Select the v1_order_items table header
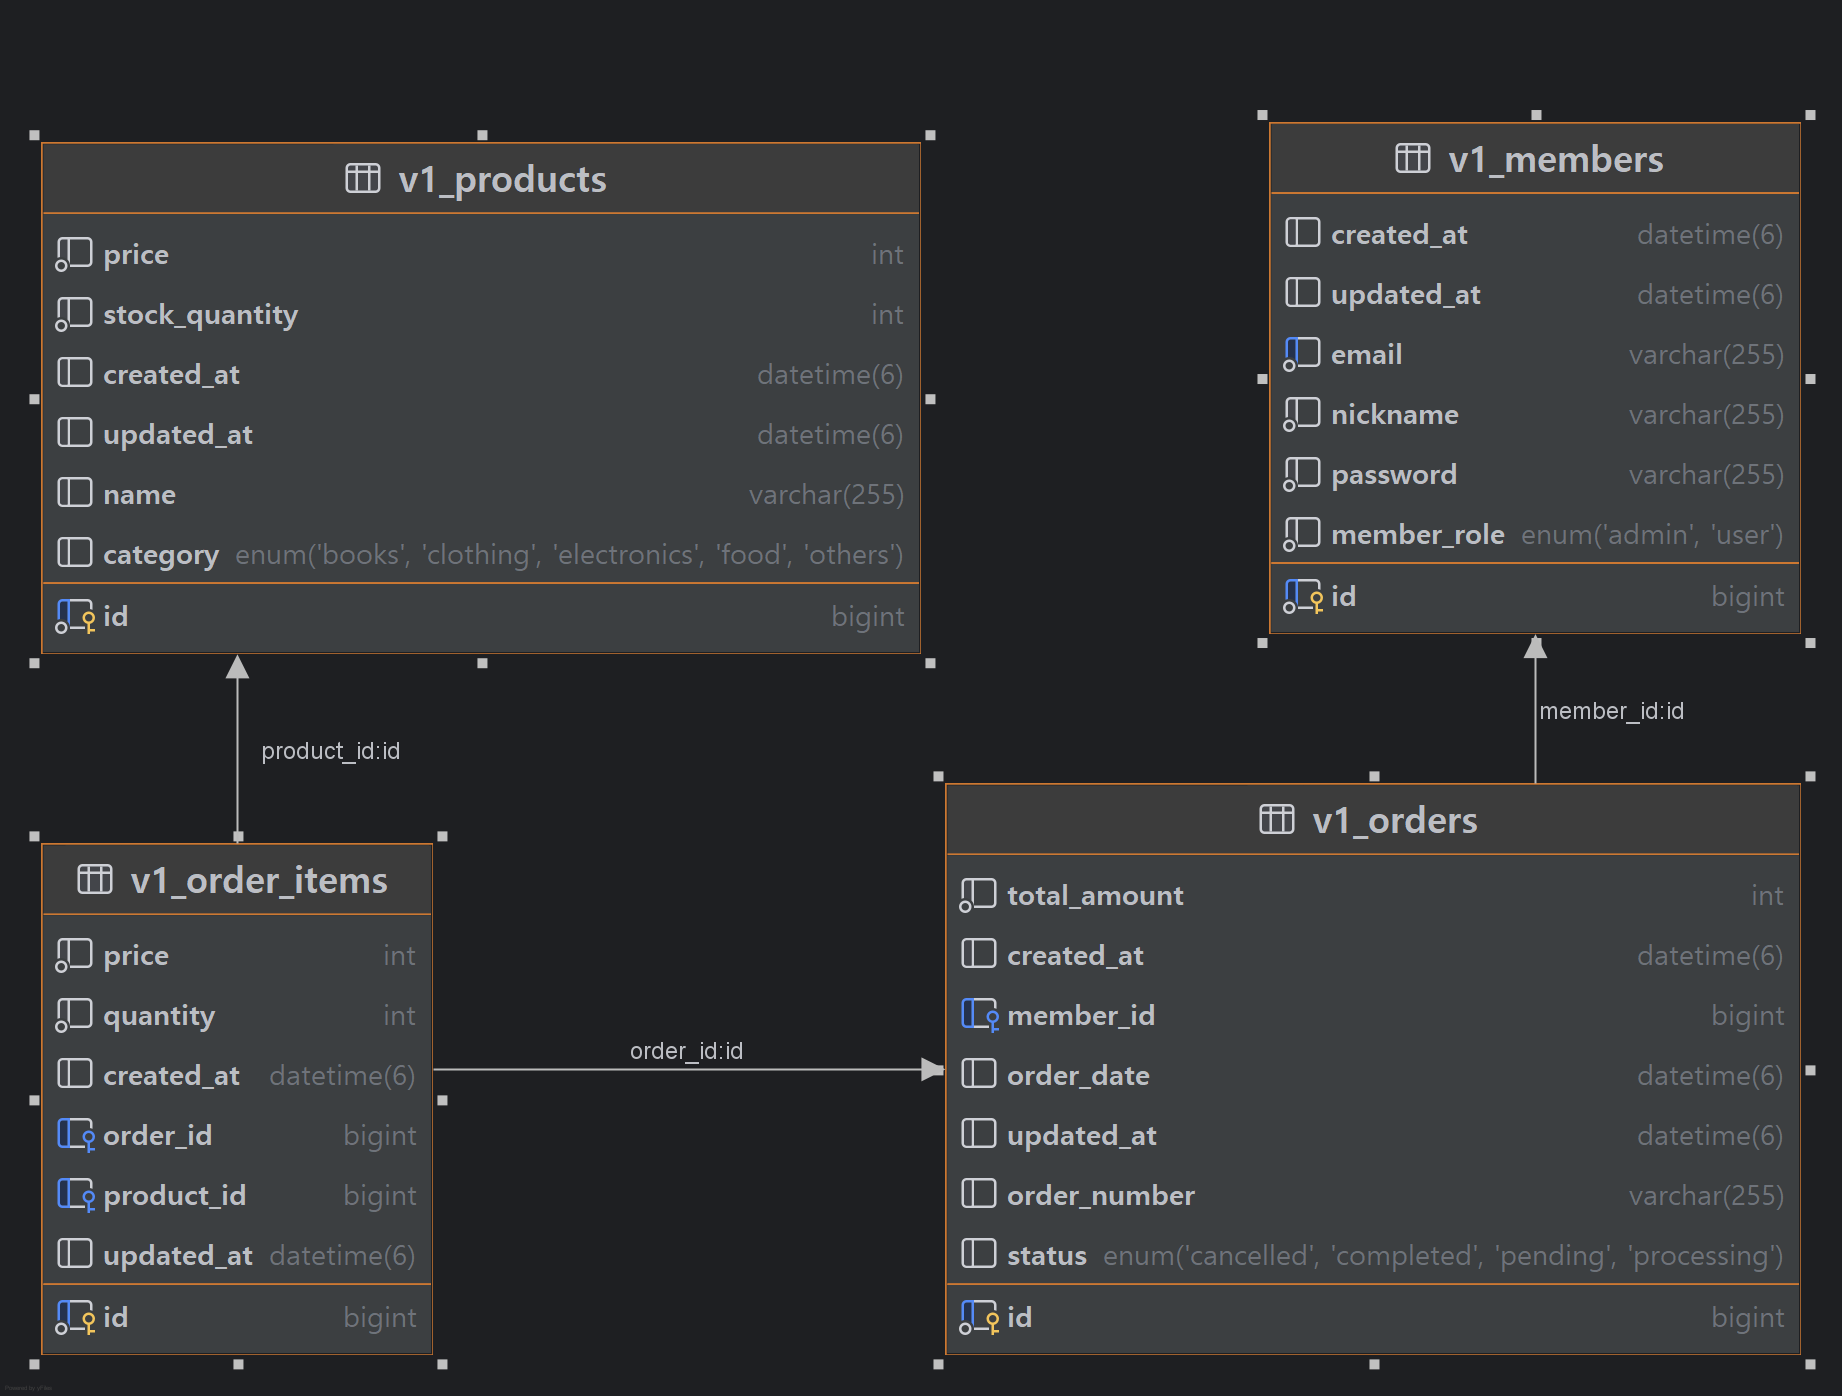The width and height of the screenshot is (1842, 1396). [237, 880]
